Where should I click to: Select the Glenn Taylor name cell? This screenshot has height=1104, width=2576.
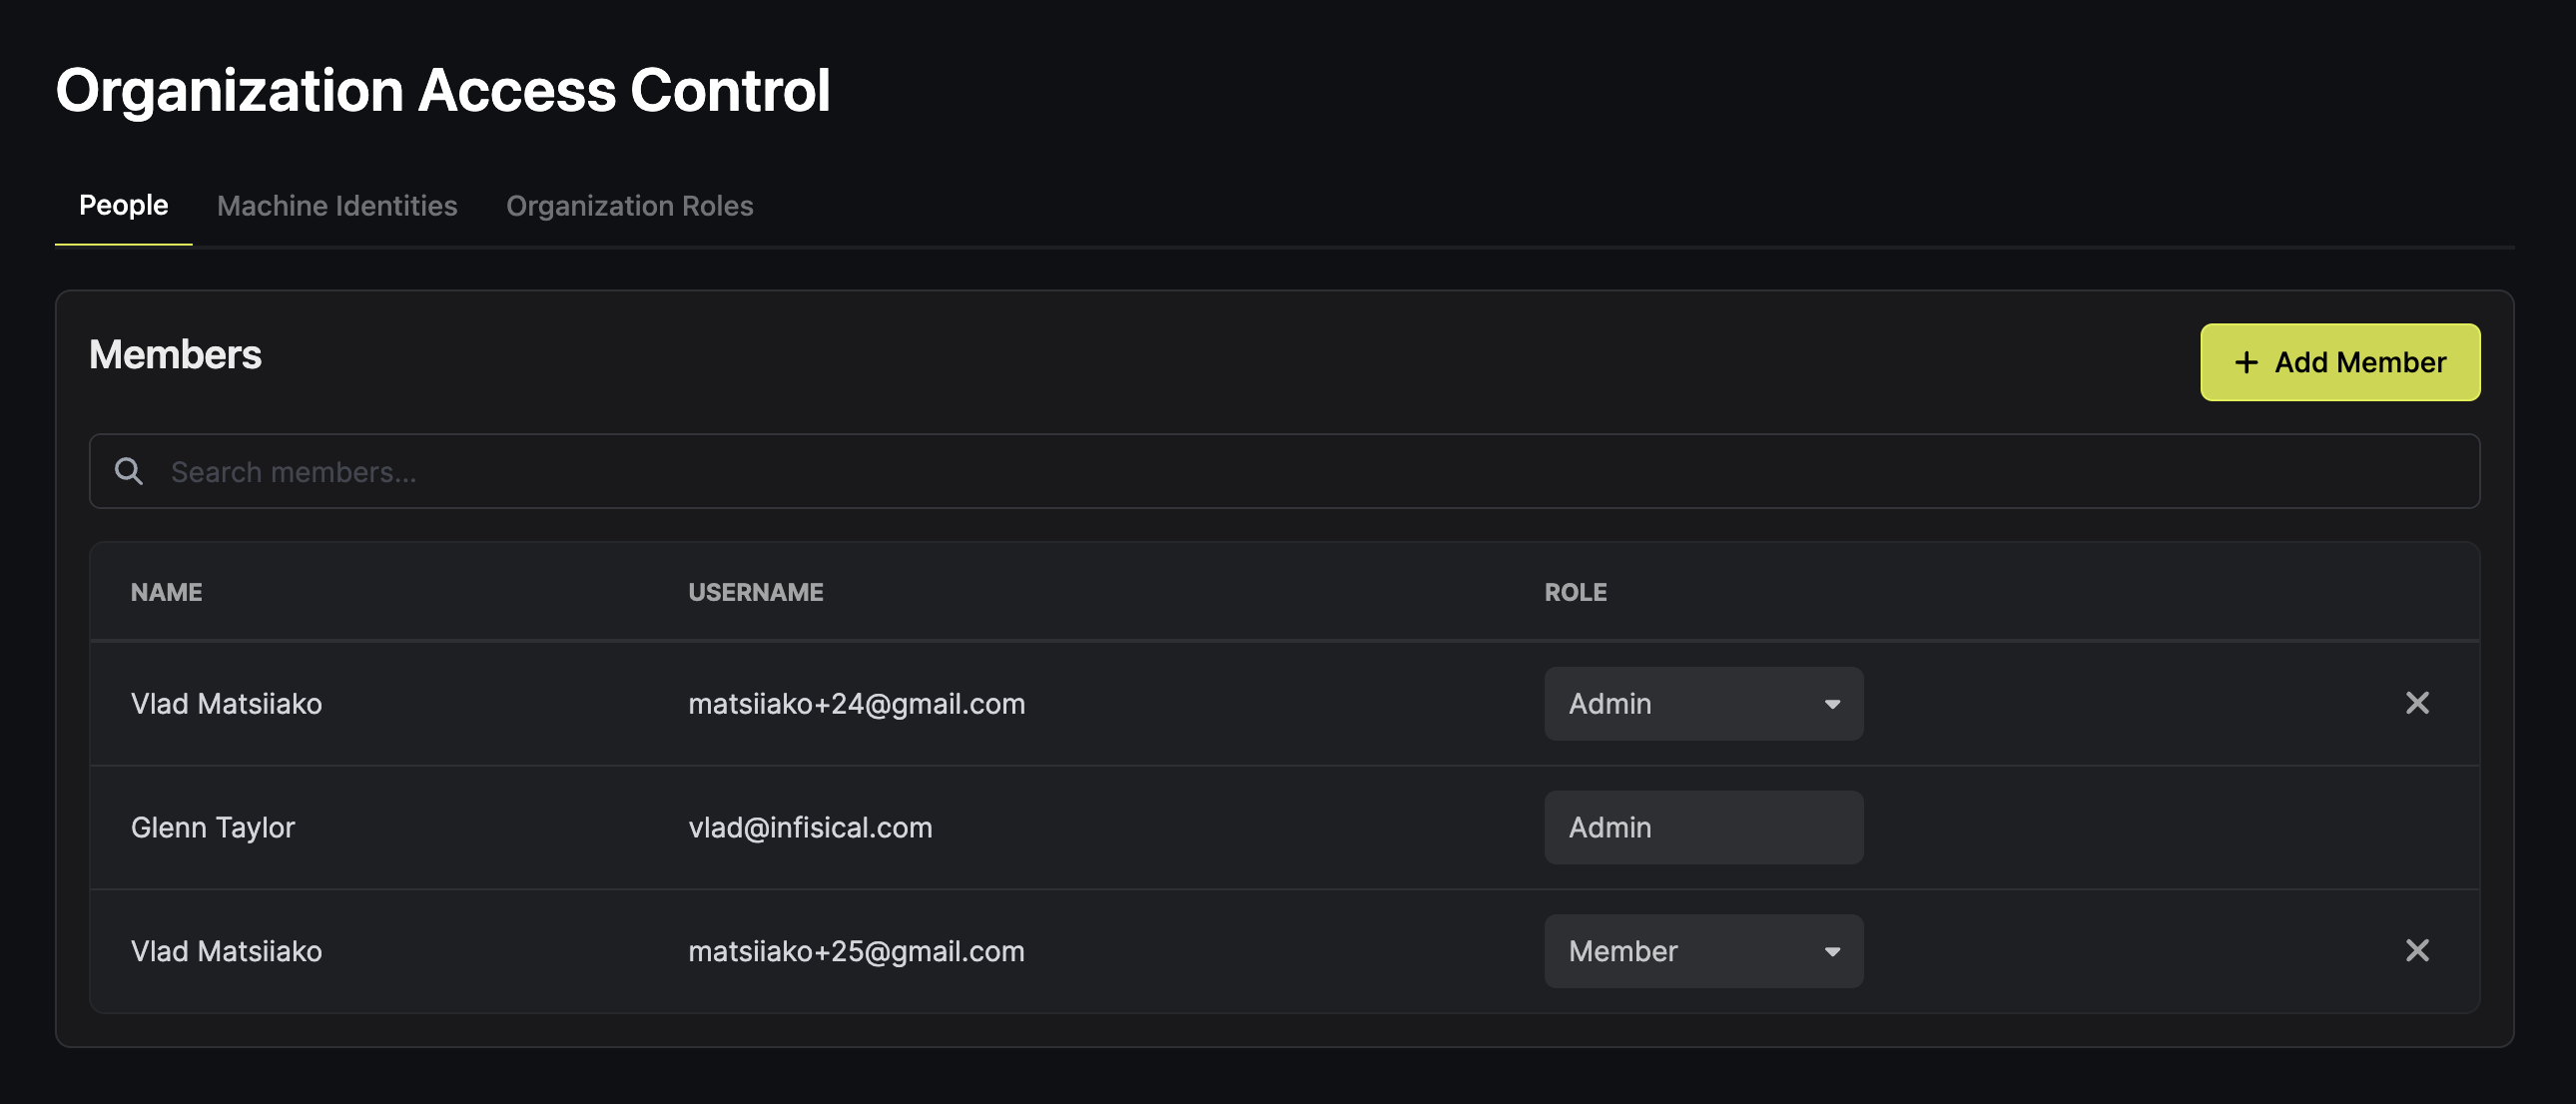pos(213,827)
